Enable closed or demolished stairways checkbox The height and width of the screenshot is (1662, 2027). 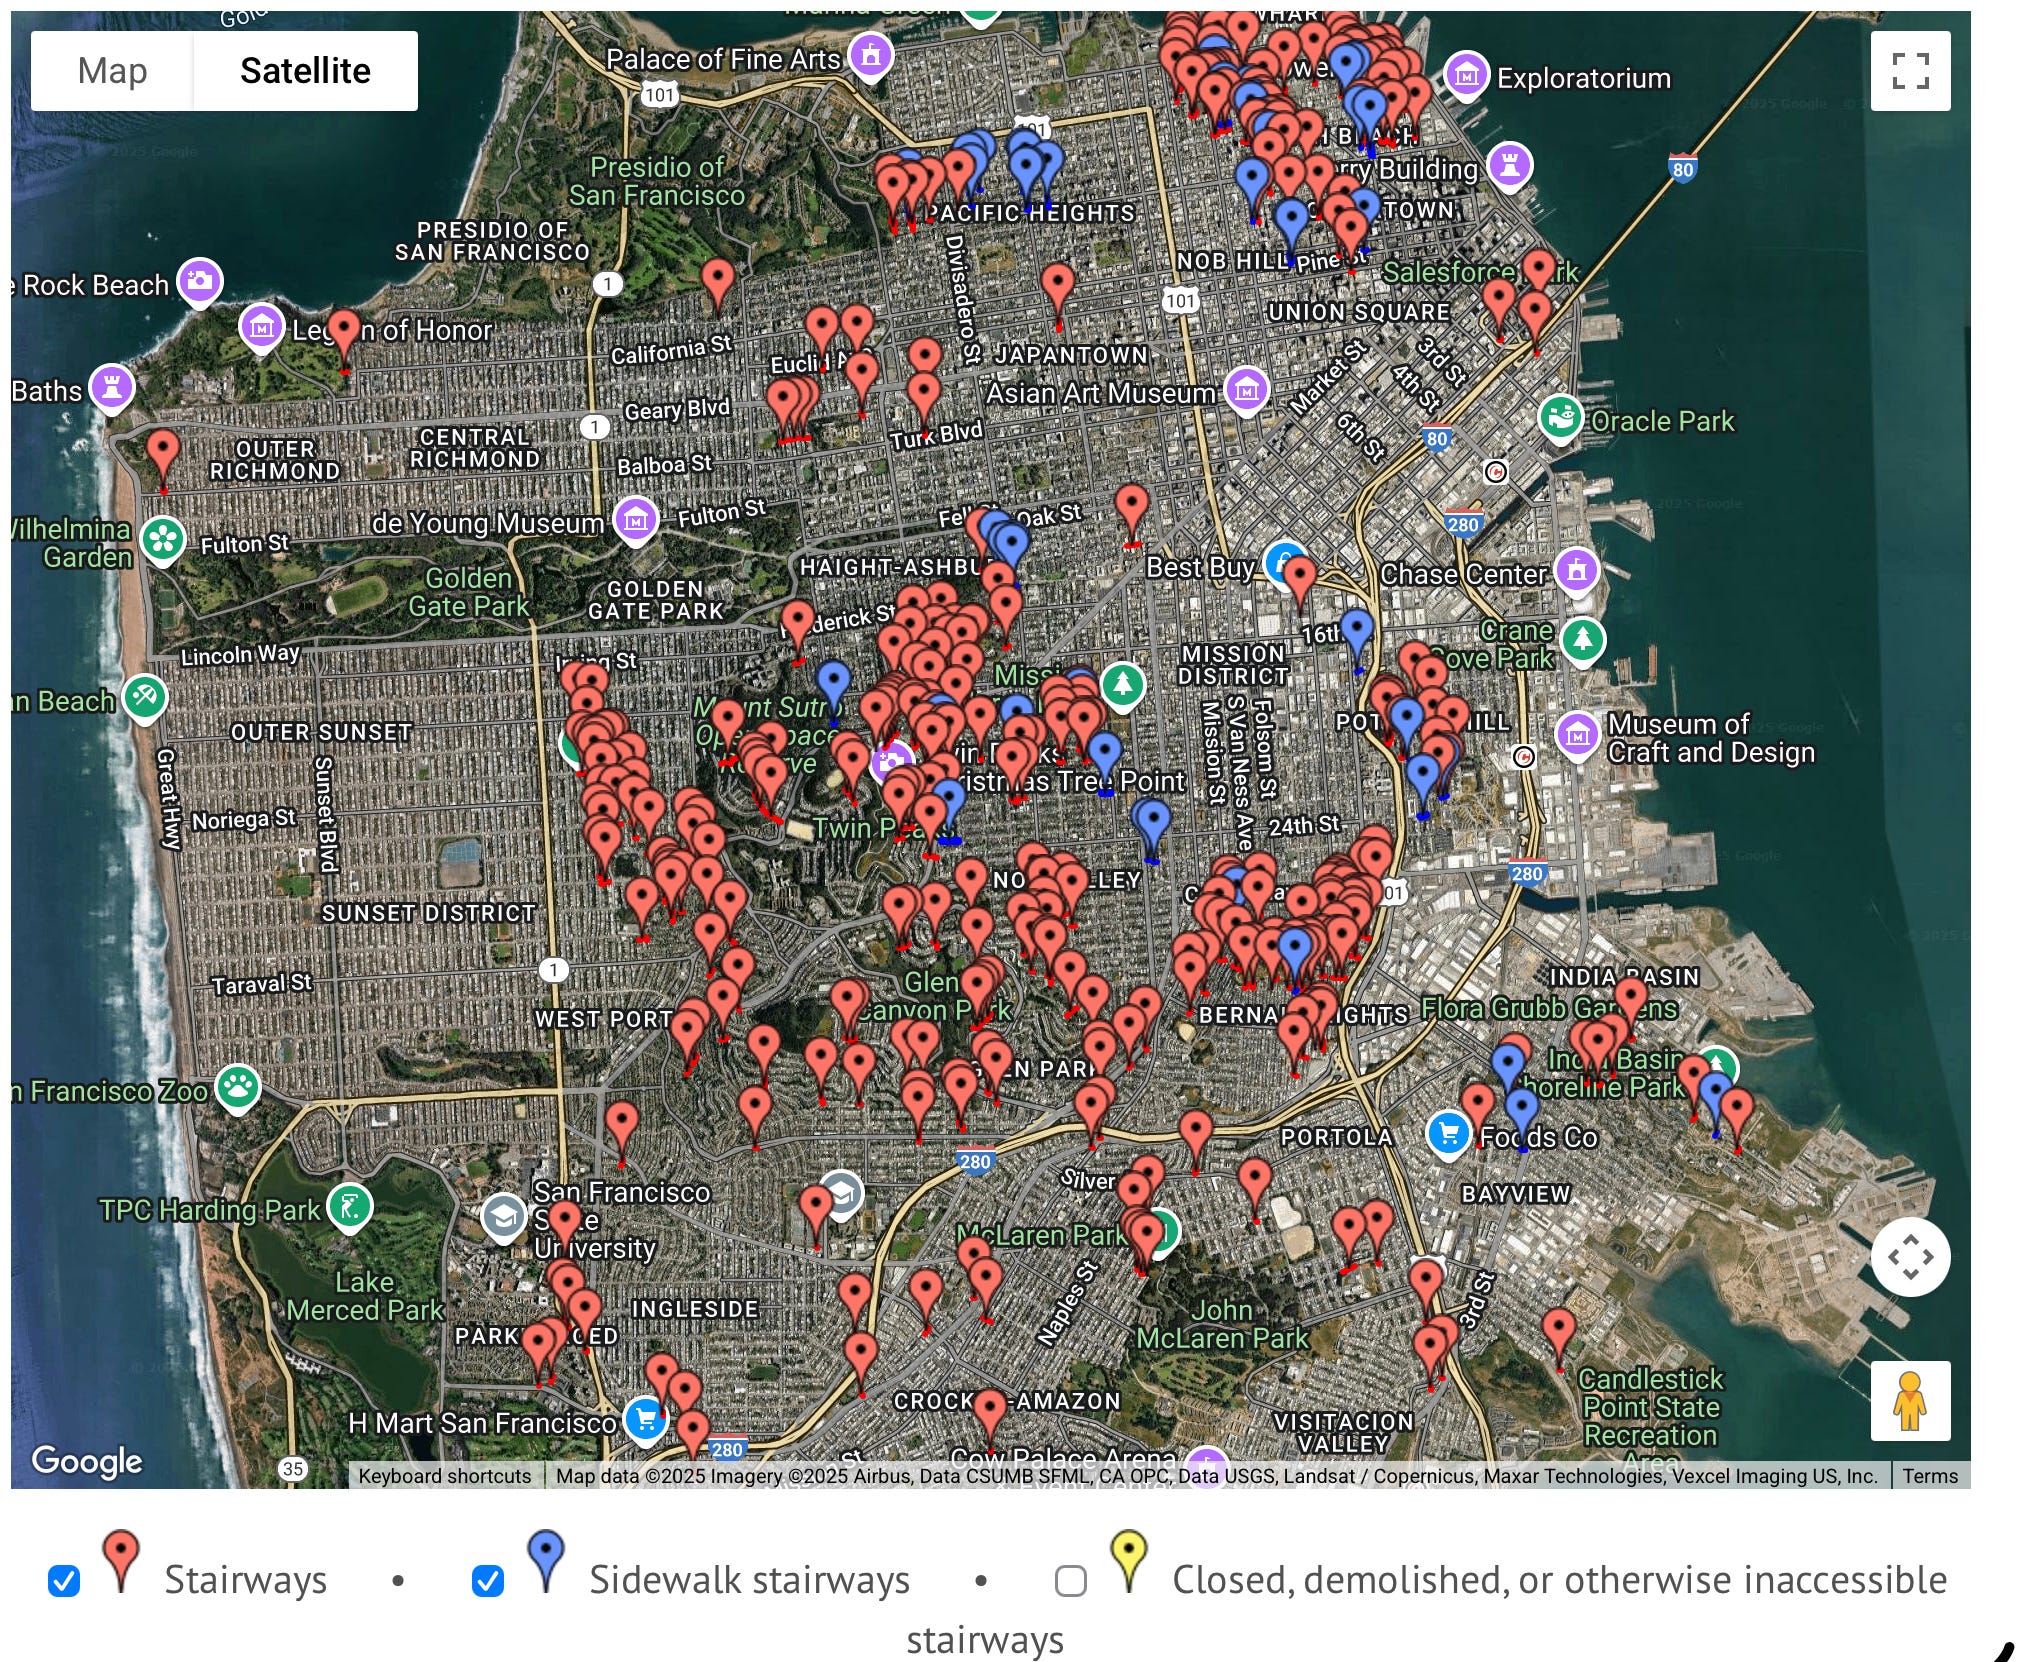[x=1071, y=1581]
